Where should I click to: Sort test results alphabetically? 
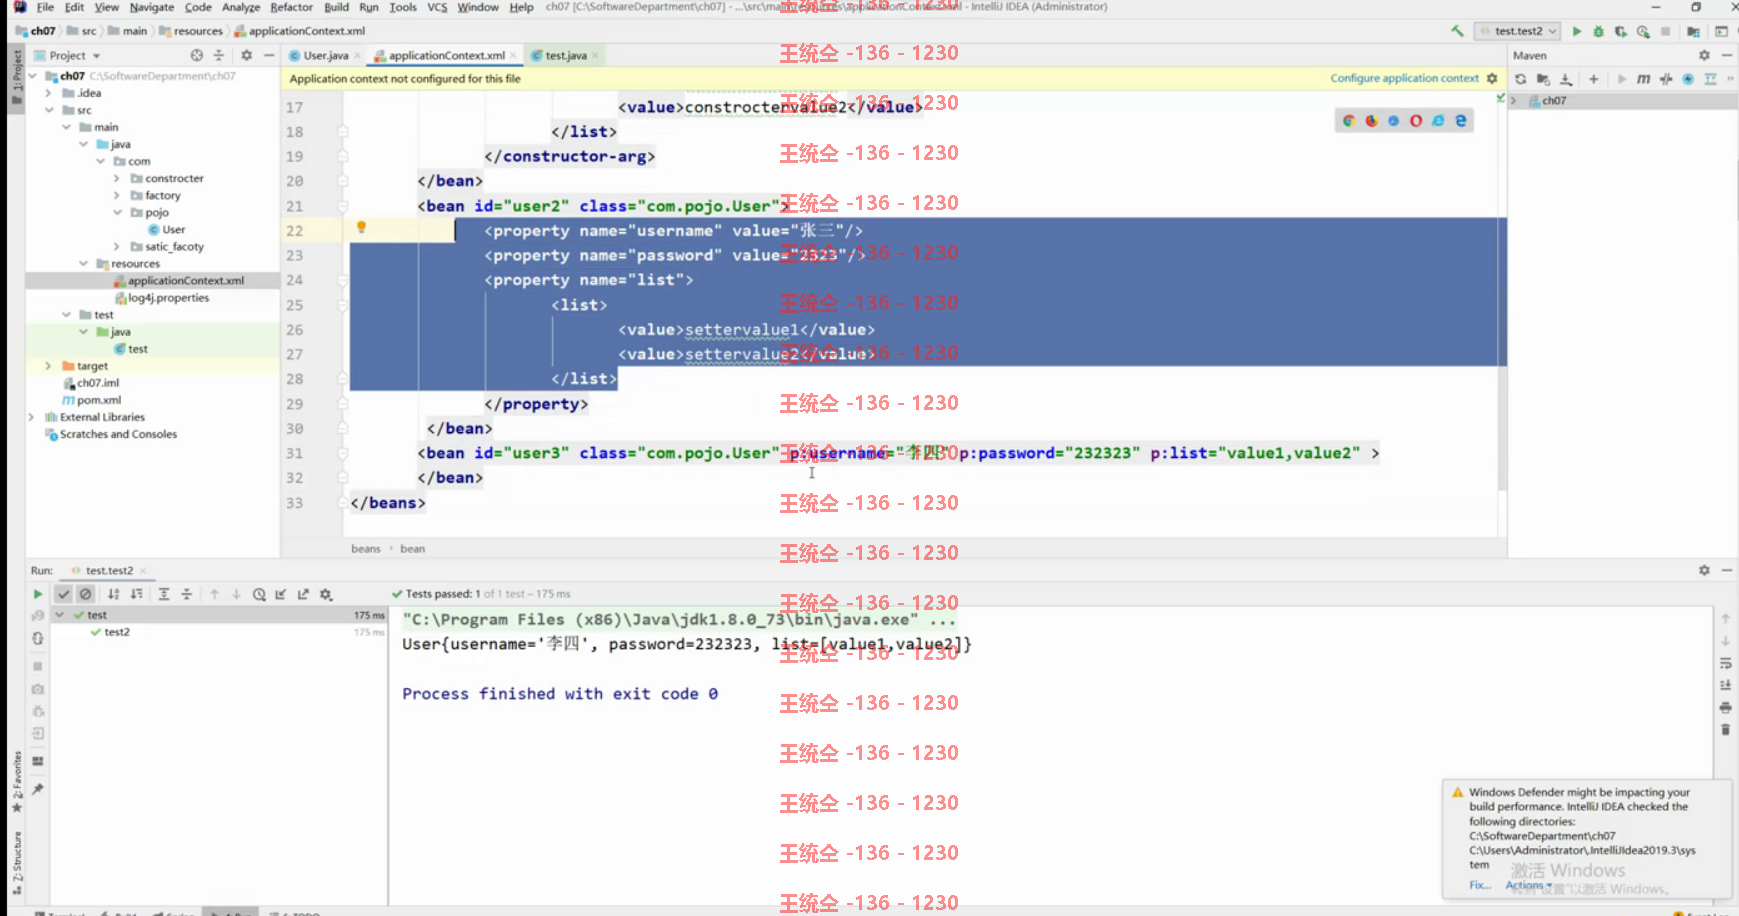click(114, 594)
